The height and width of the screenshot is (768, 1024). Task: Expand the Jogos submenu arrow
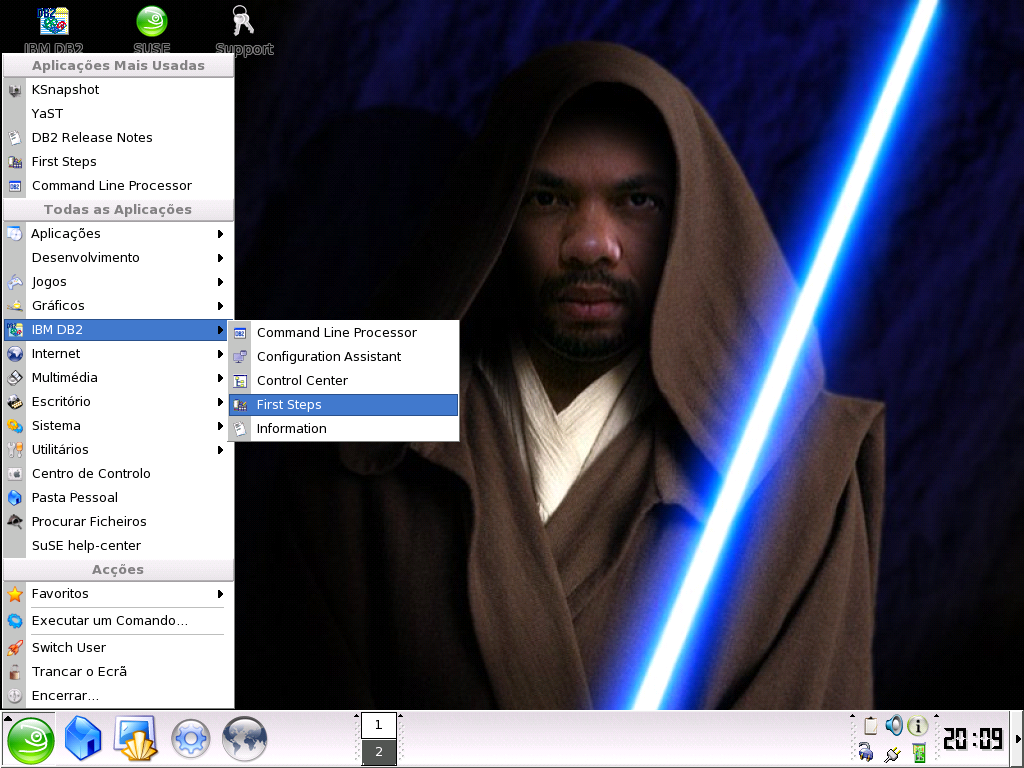click(x=220, y=282)
